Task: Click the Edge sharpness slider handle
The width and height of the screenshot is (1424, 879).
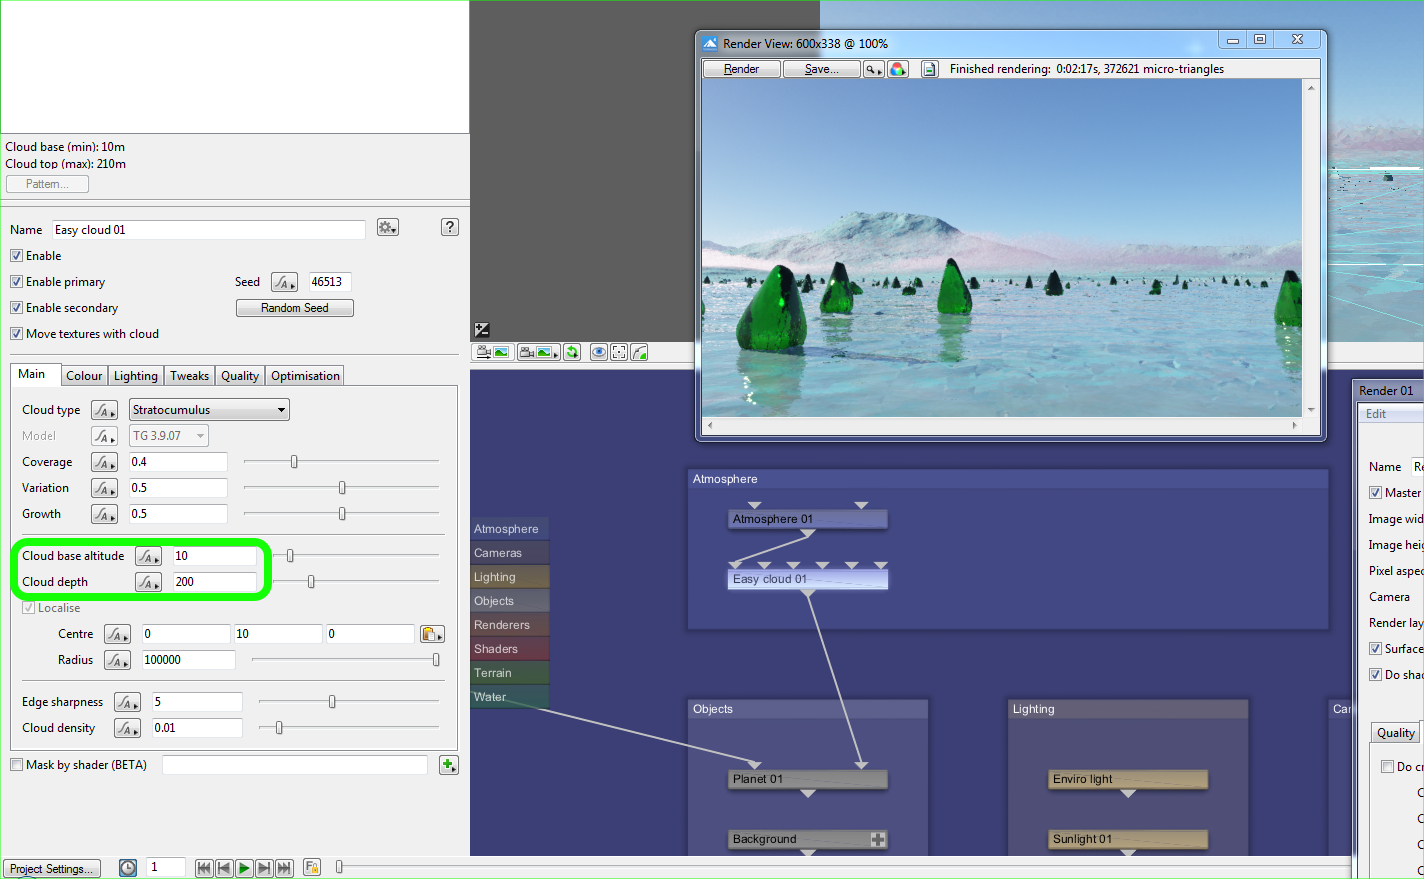Action: pos(332,702)
